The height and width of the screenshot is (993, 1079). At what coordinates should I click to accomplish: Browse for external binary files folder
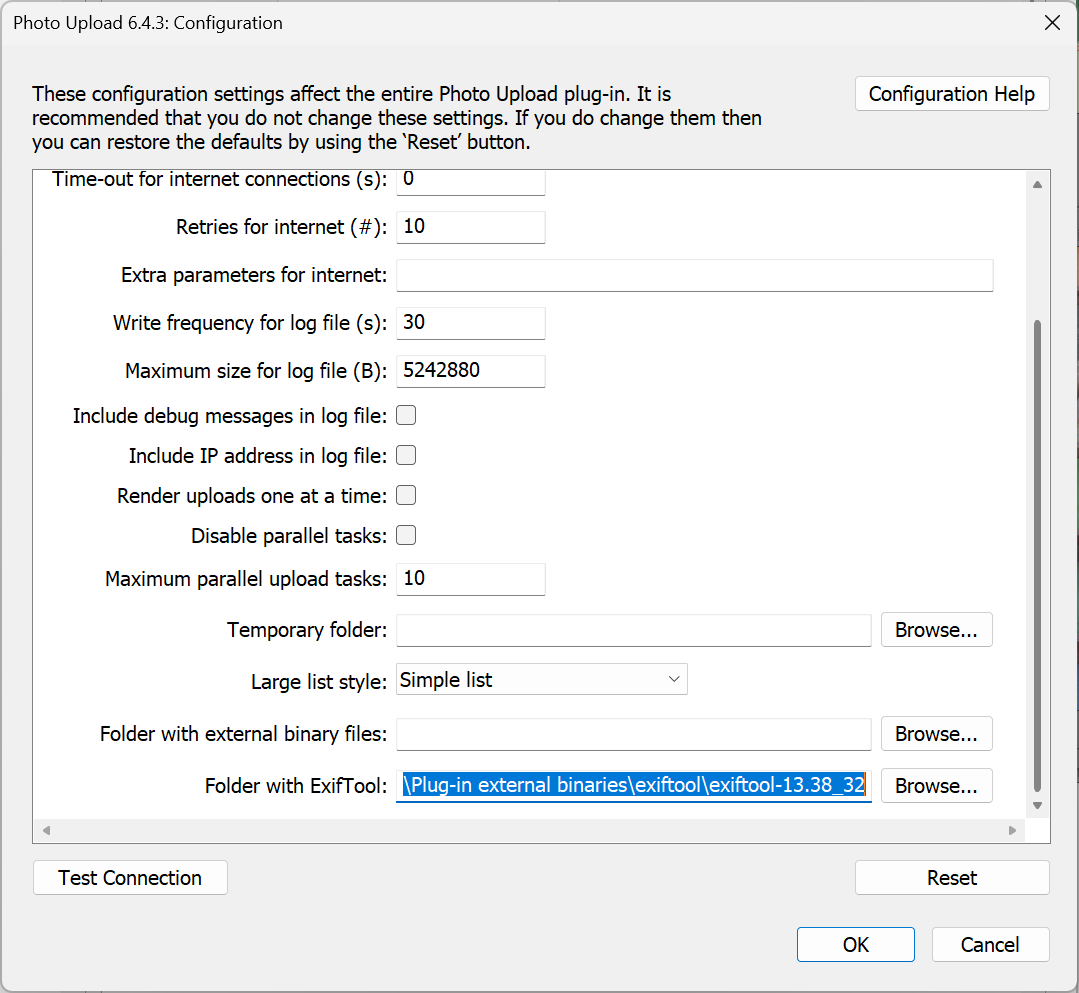click(x=935, y=734)
